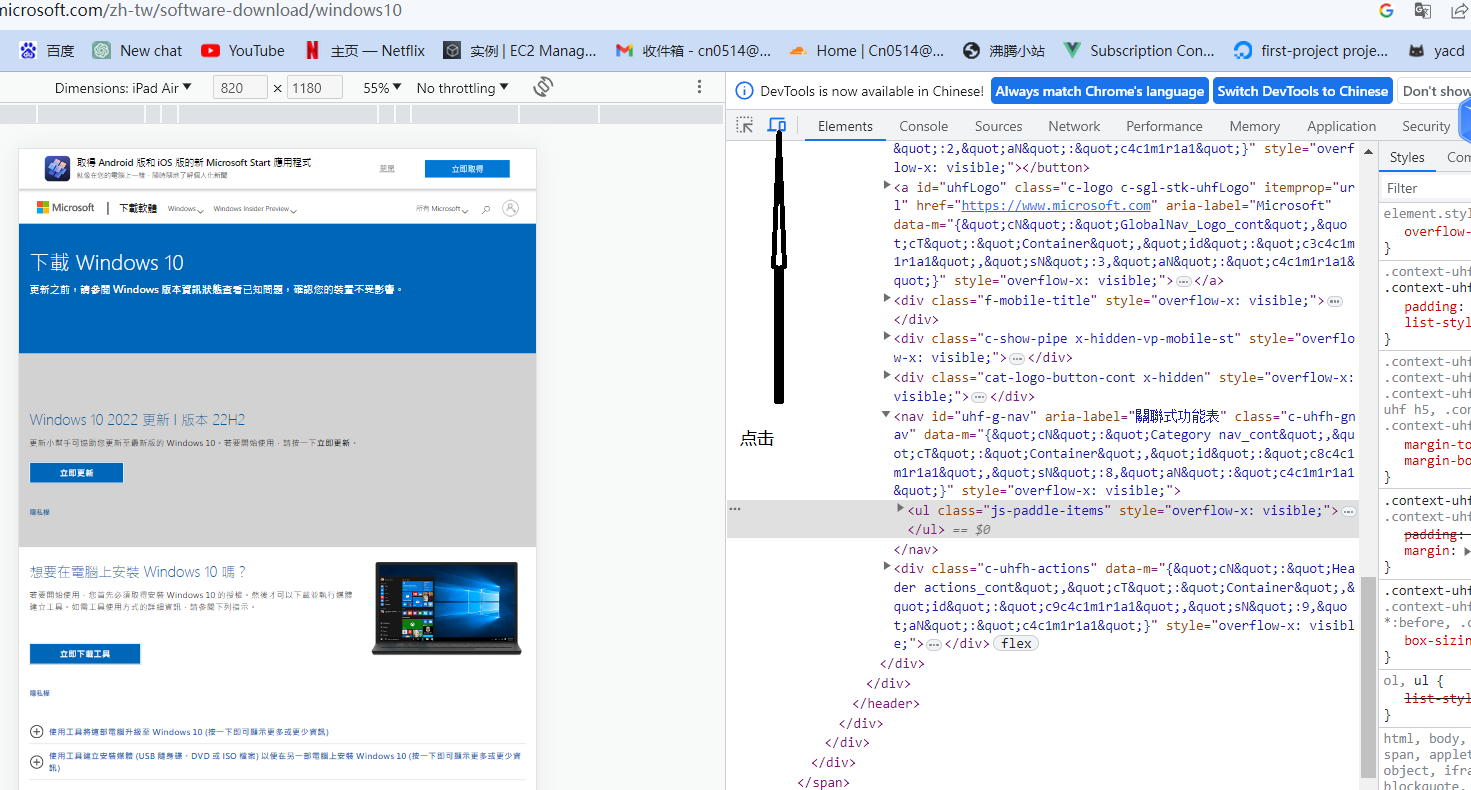Open the Cloudflare Home bookmark

tap(866, 50)
